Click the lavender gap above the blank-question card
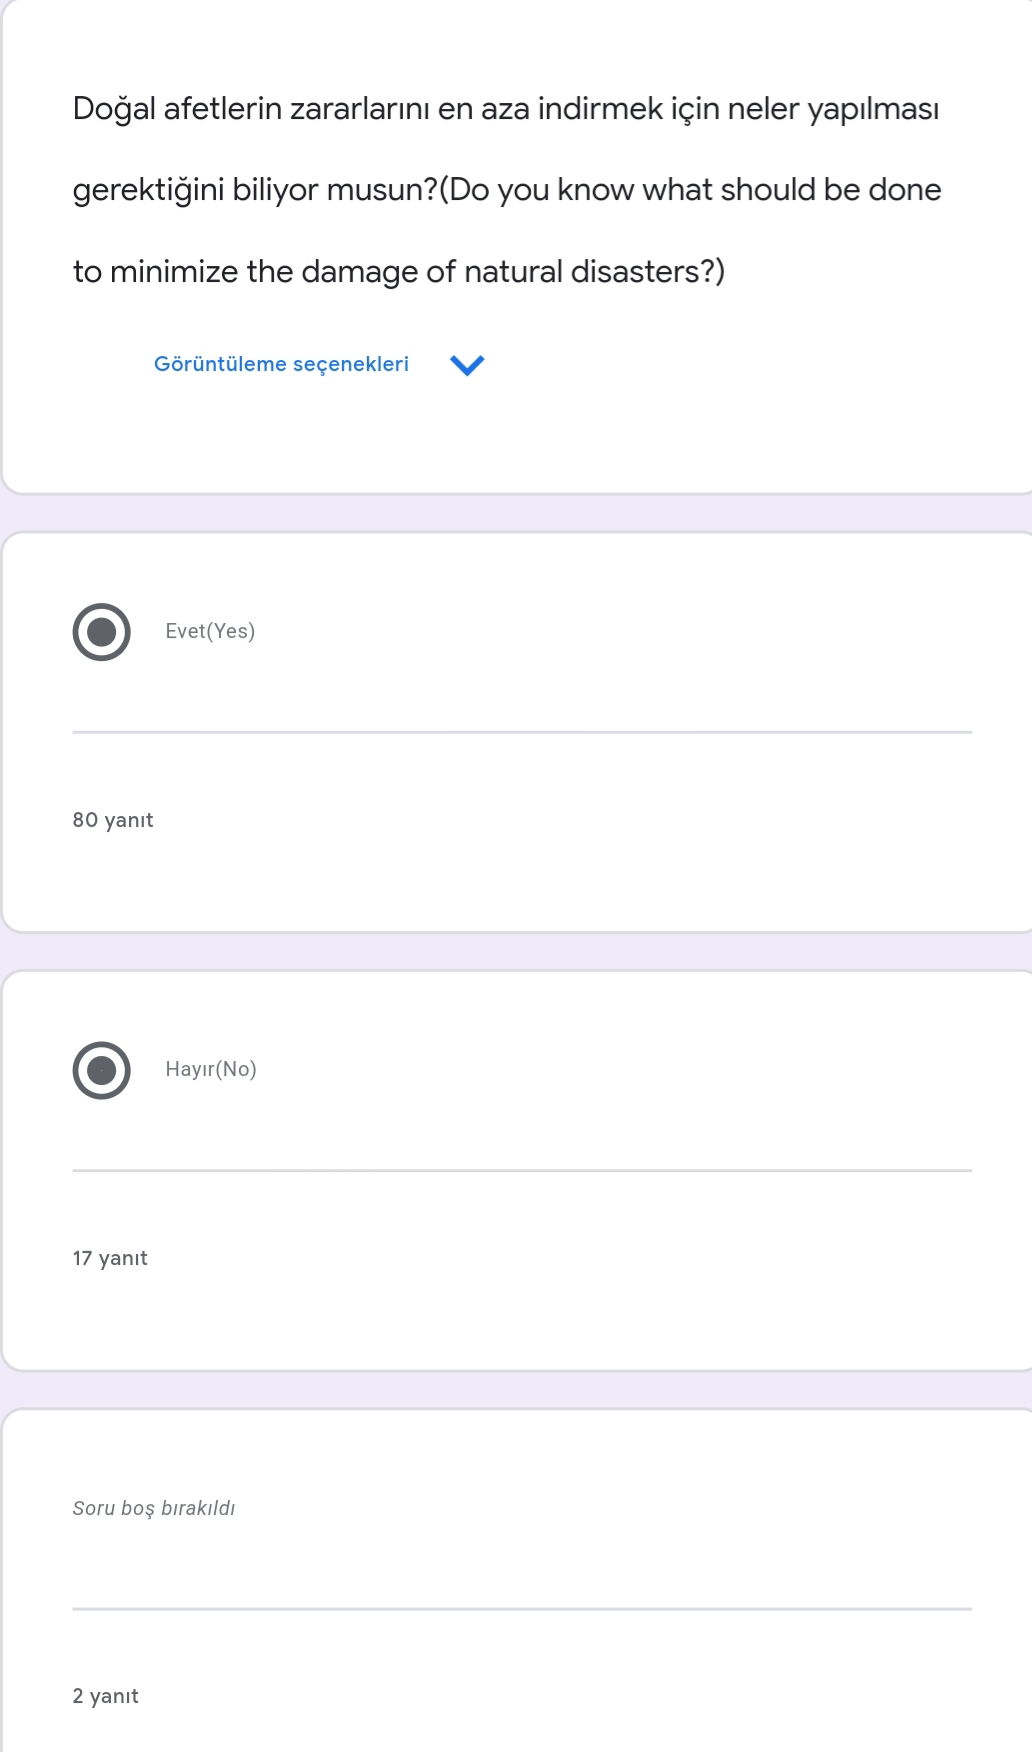 [516, 1389]
